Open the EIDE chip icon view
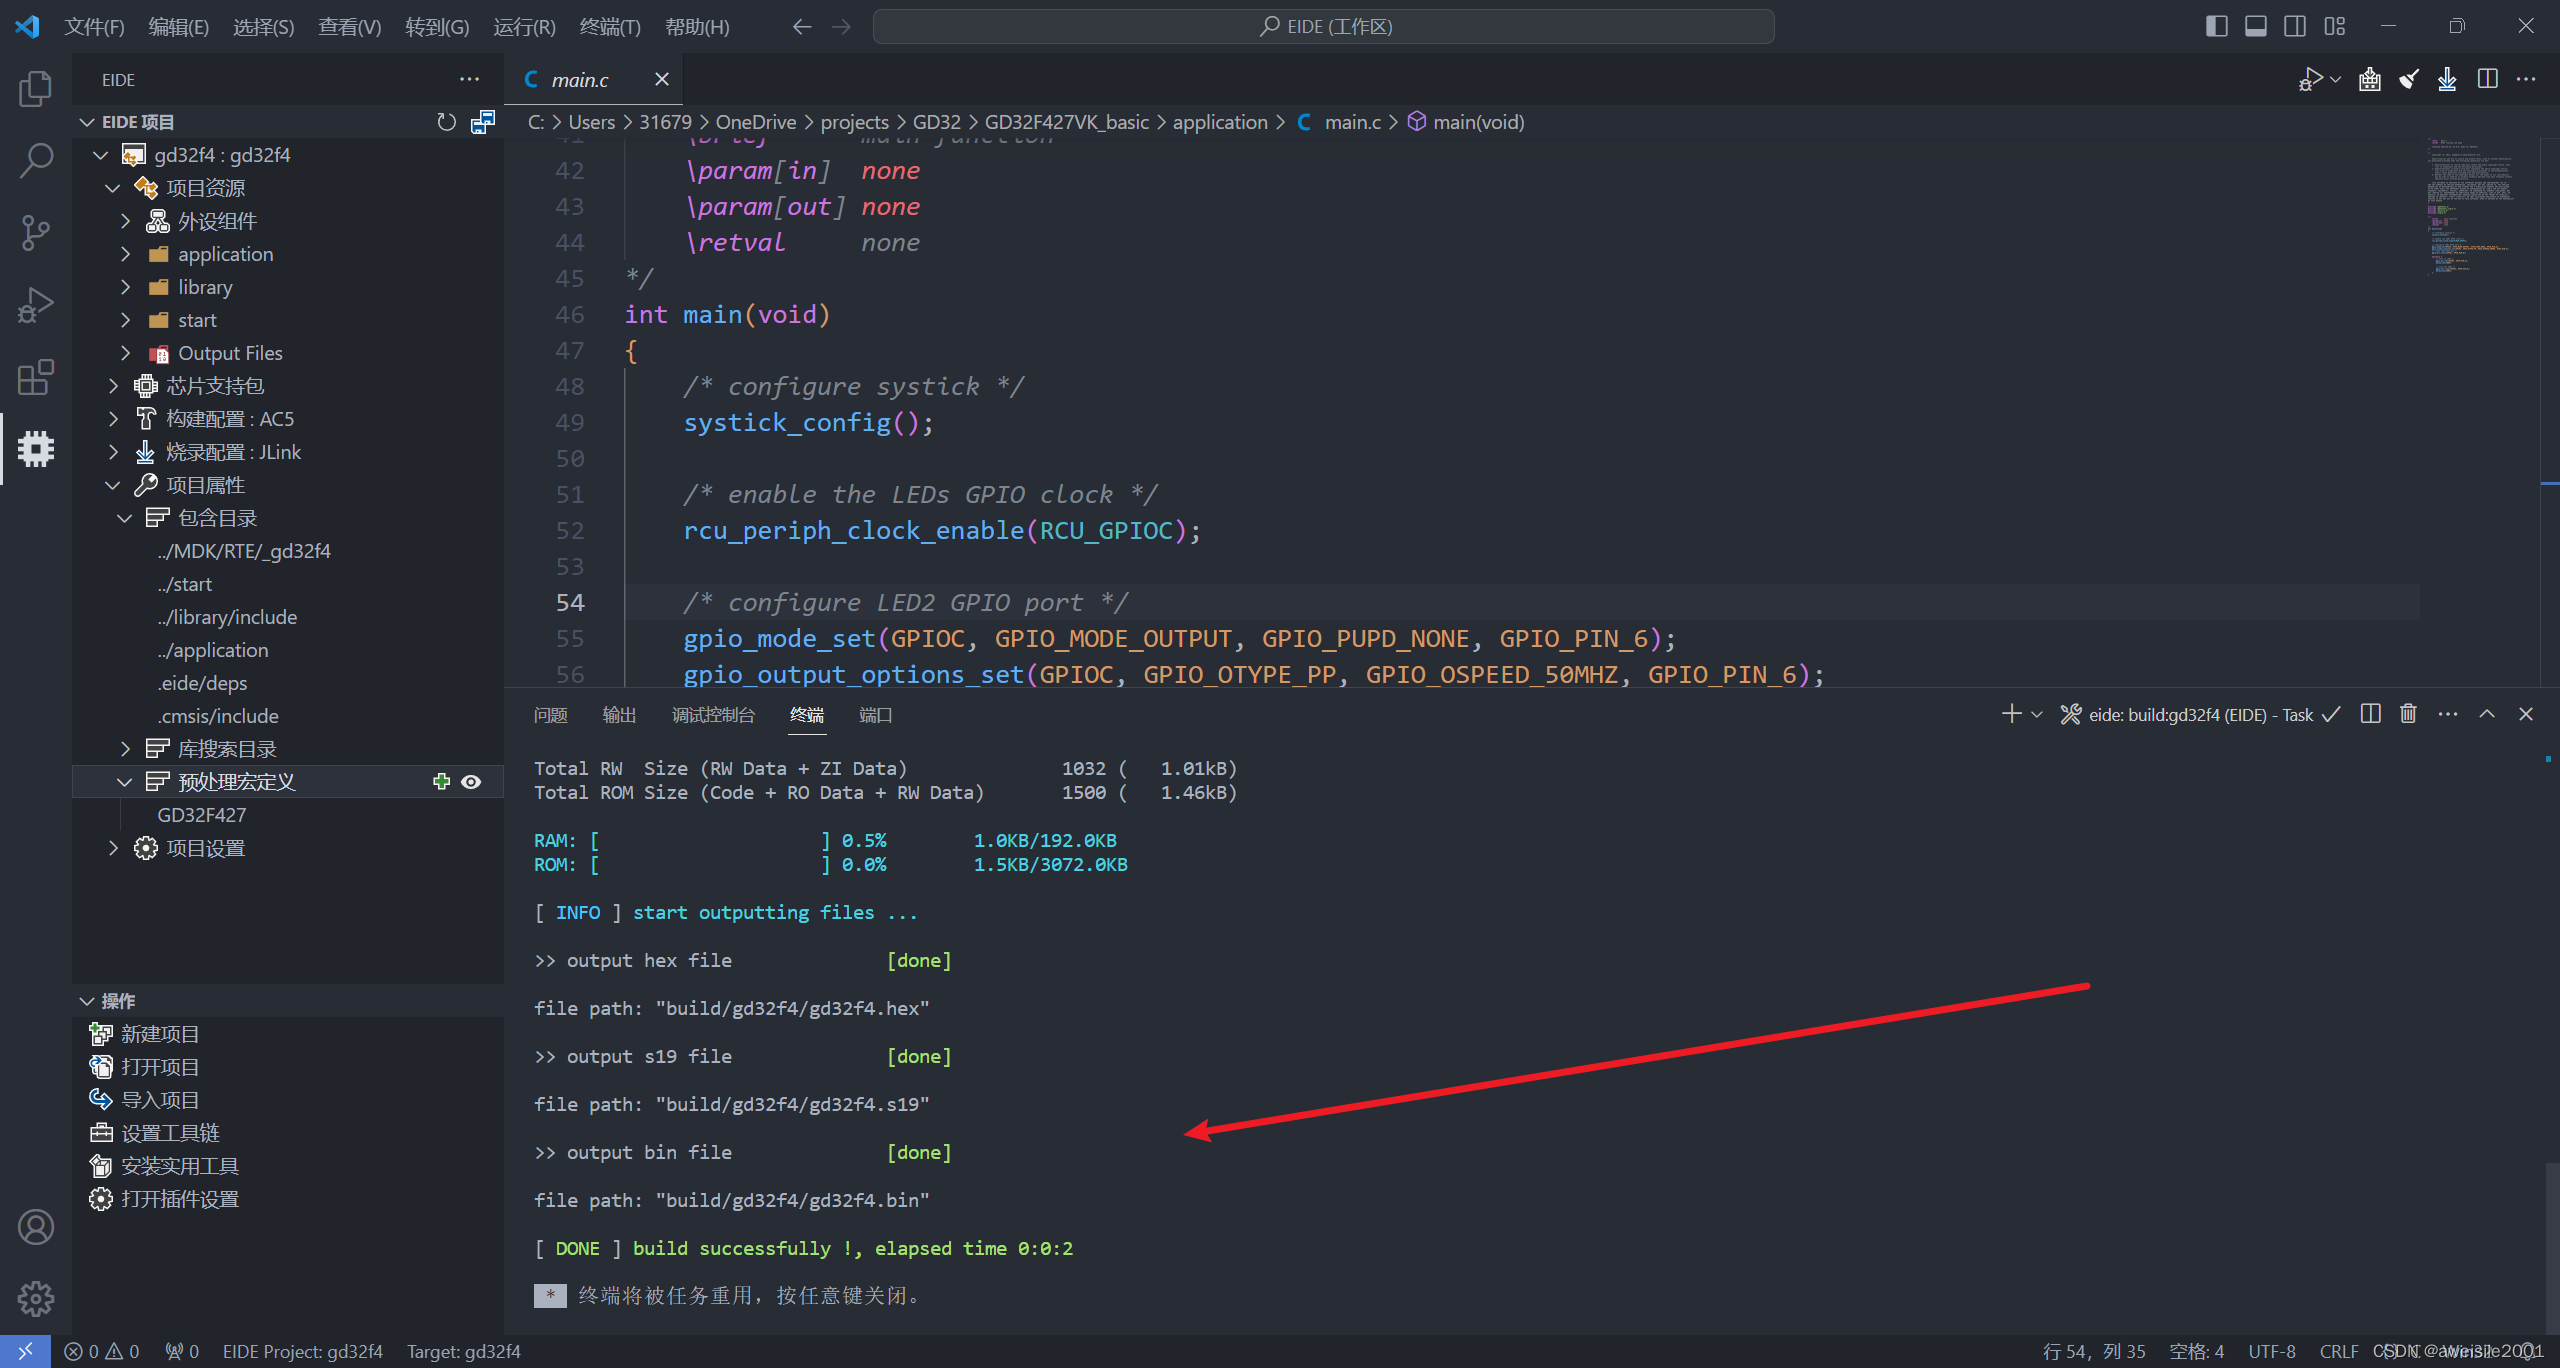Image resolution: width=2560 pixels, height=1368 pixels. 36,449
